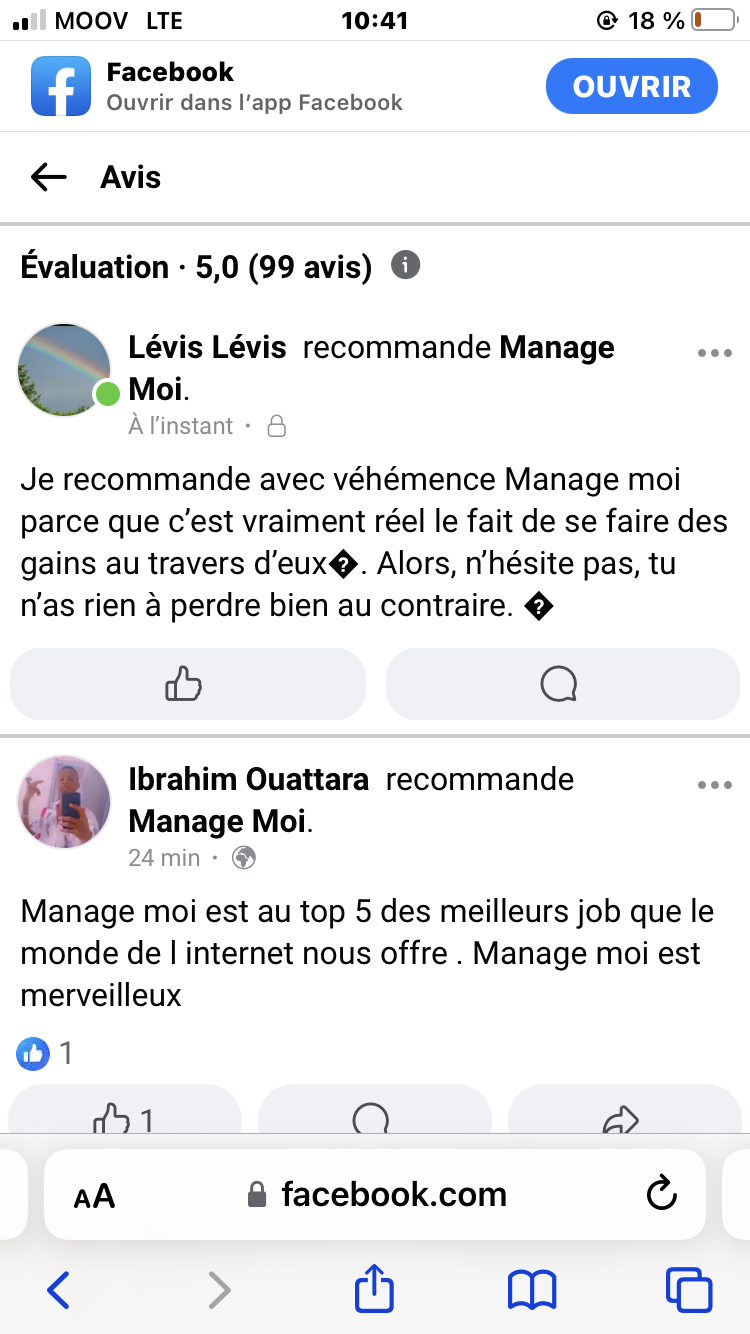The width and height of the screenshot is (750, 1334).
Task: Tap the facebook.com address bar
Action: point(376,1194)
